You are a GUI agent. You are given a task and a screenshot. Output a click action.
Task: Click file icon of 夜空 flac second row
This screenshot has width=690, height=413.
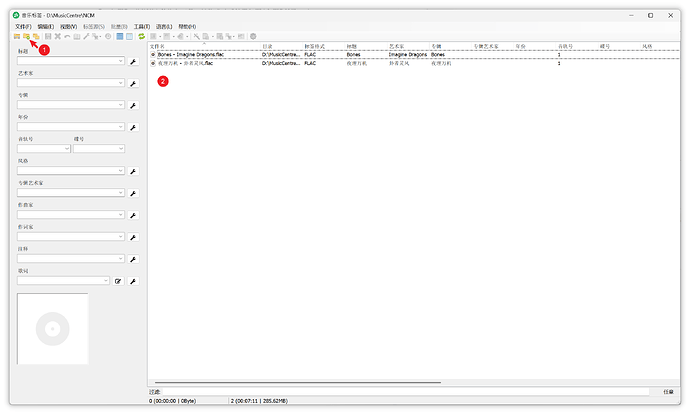click(153, 63)
